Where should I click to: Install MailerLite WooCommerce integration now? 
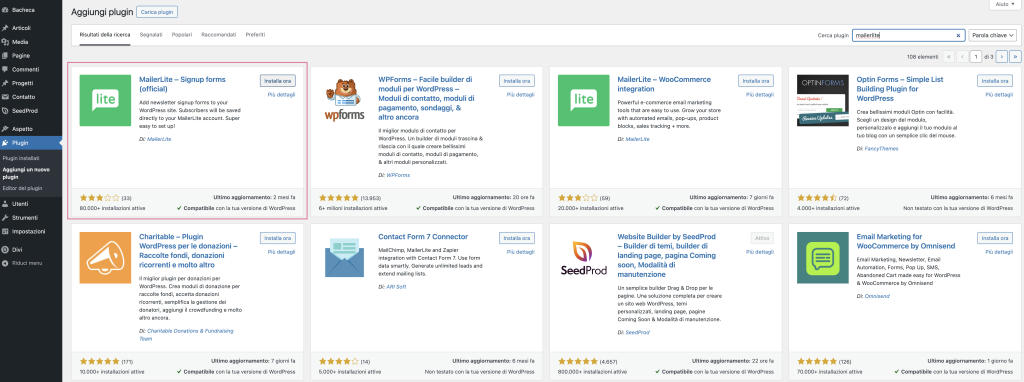click(756, 81)
